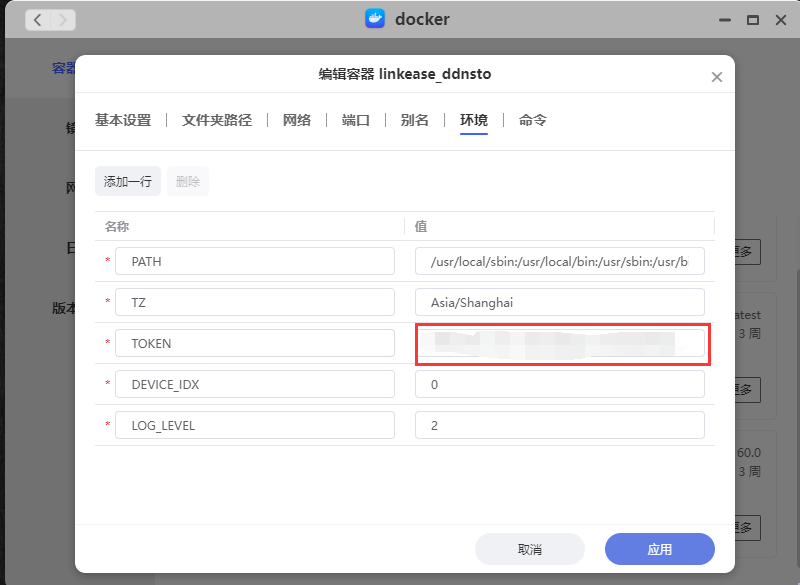Viewport: 800px width, 585px height.
Task: Close the docker window
Action: [781, 20]
